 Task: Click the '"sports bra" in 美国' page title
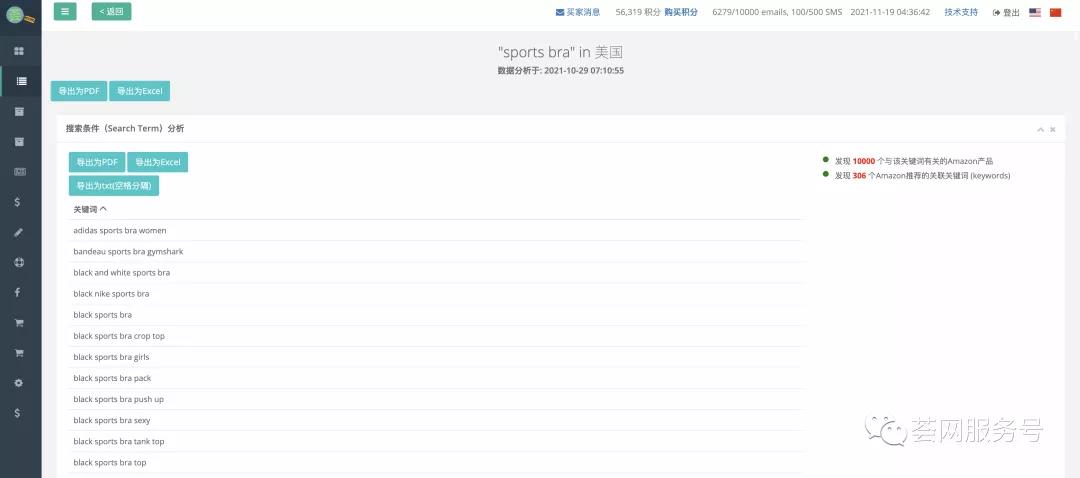[560, 52]
